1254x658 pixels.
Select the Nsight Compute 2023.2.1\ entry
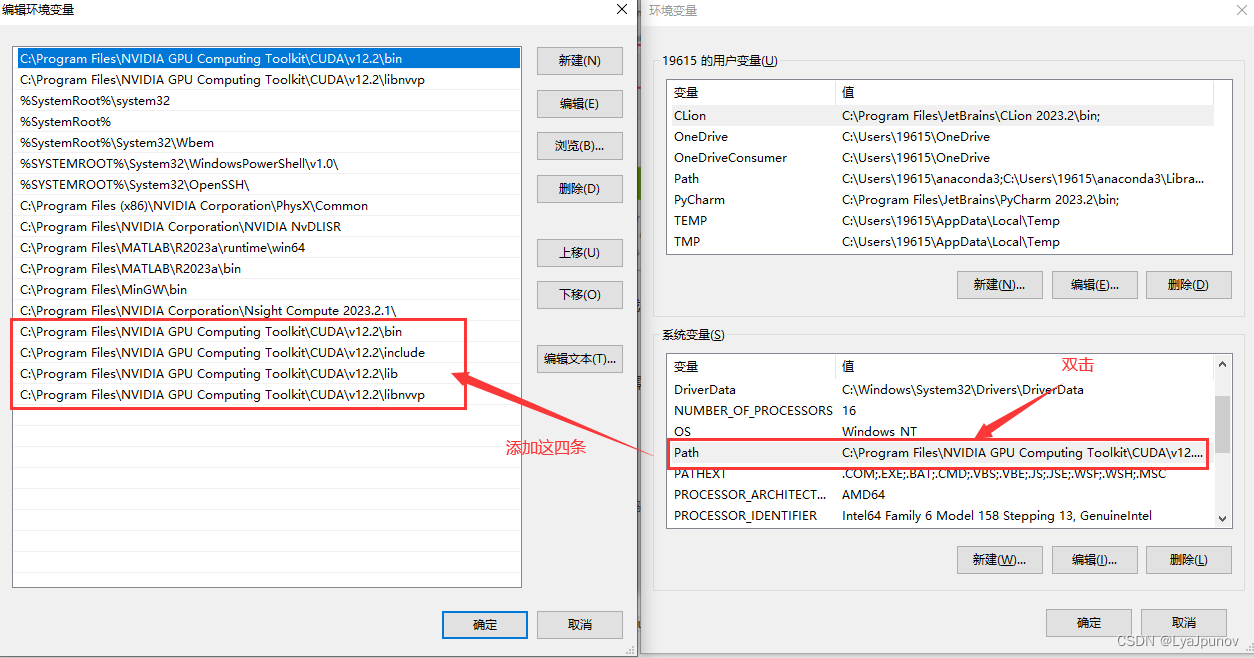click(268, 311)
